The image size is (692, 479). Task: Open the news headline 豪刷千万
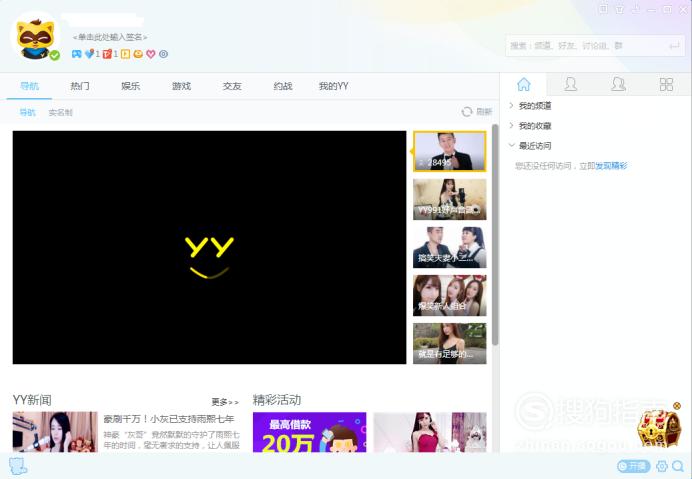tap(169, 419)
